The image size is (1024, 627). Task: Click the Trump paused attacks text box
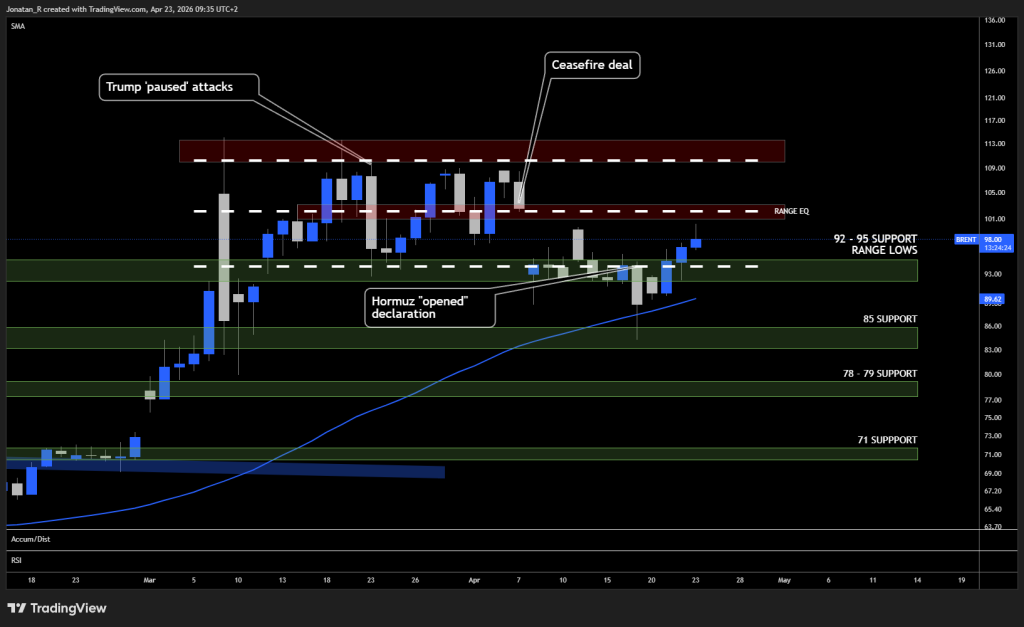pyautogui.click(x=179, y=87)
